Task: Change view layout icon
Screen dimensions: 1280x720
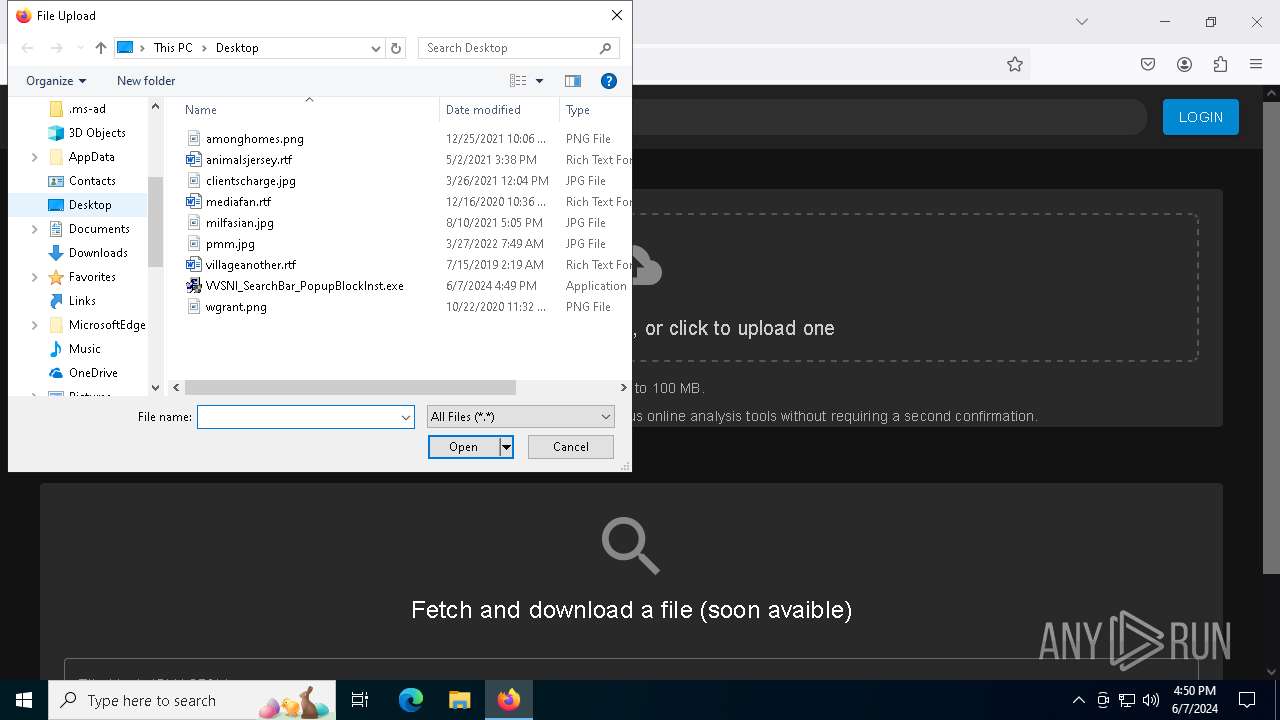Action: point(518,81)
